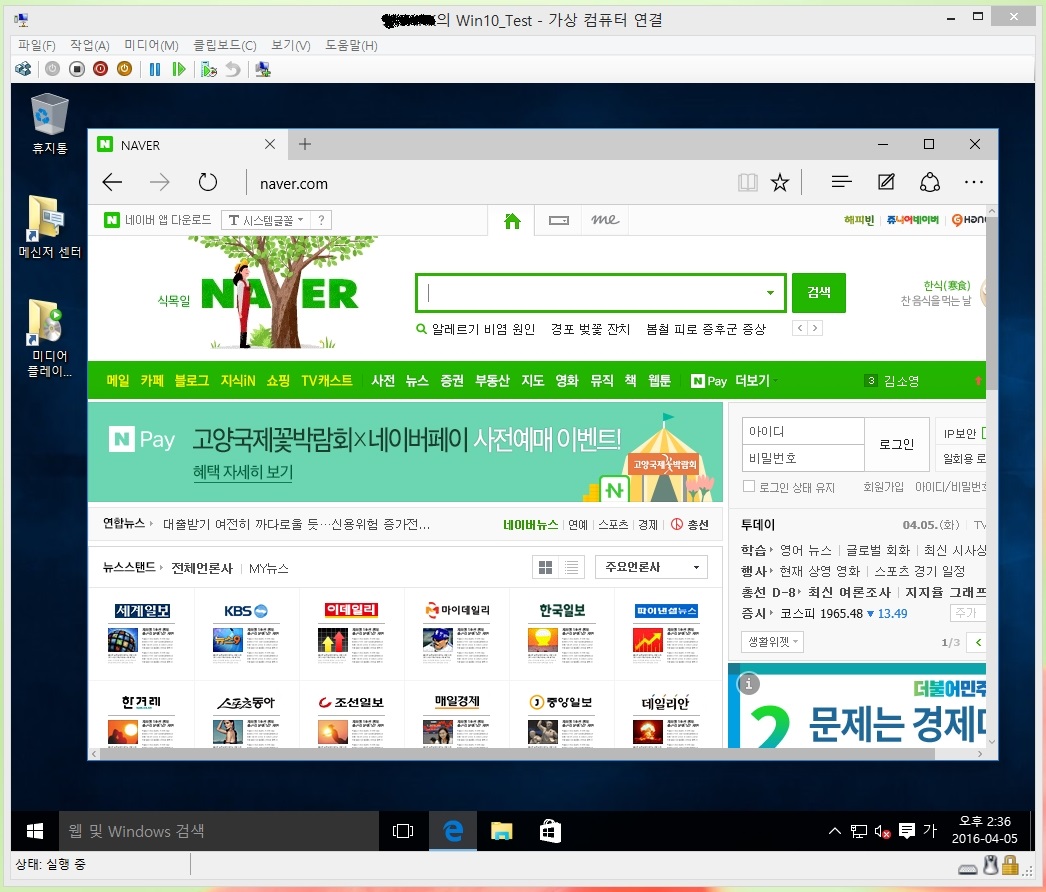Open 메일 in Naver menu
Screen dimensions: 1046x892
pyautogui.click(x=117, y=380)
